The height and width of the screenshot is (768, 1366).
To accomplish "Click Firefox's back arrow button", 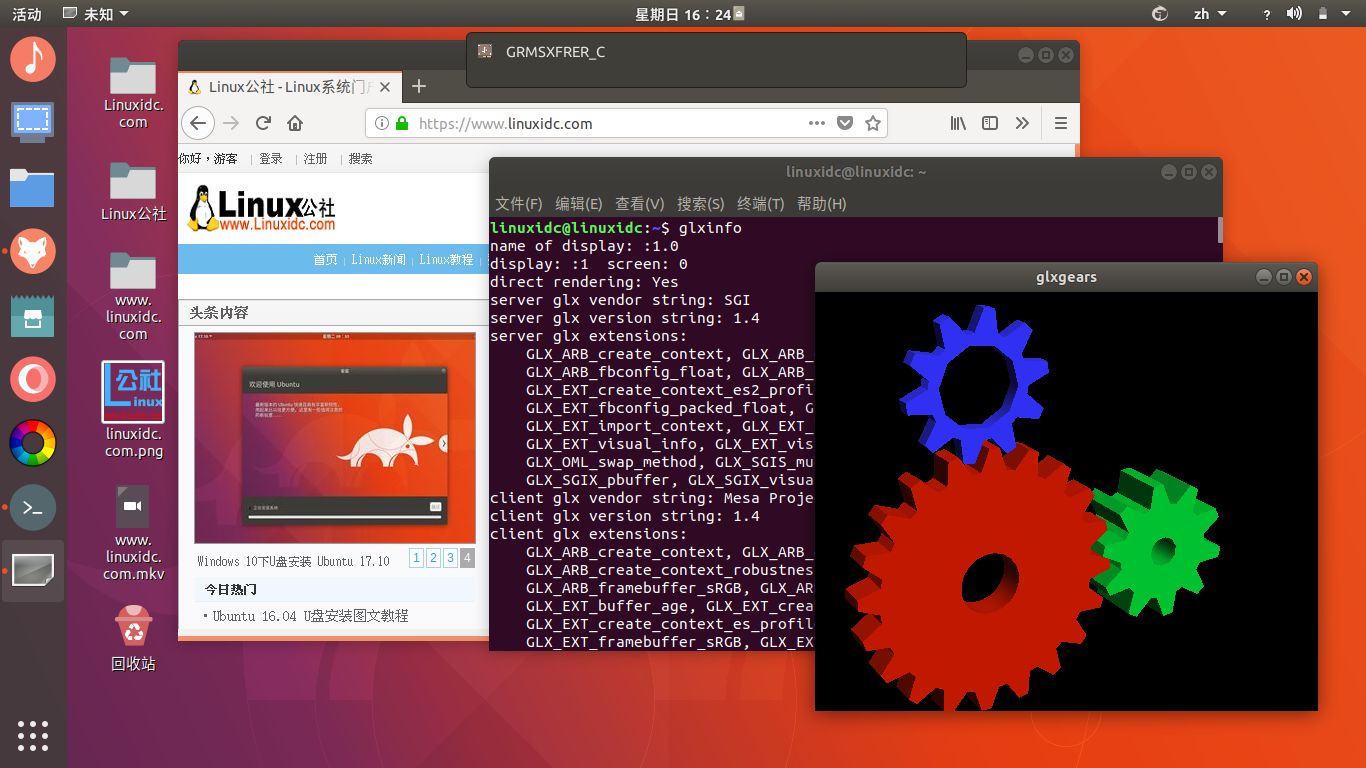I will [198, 123].
